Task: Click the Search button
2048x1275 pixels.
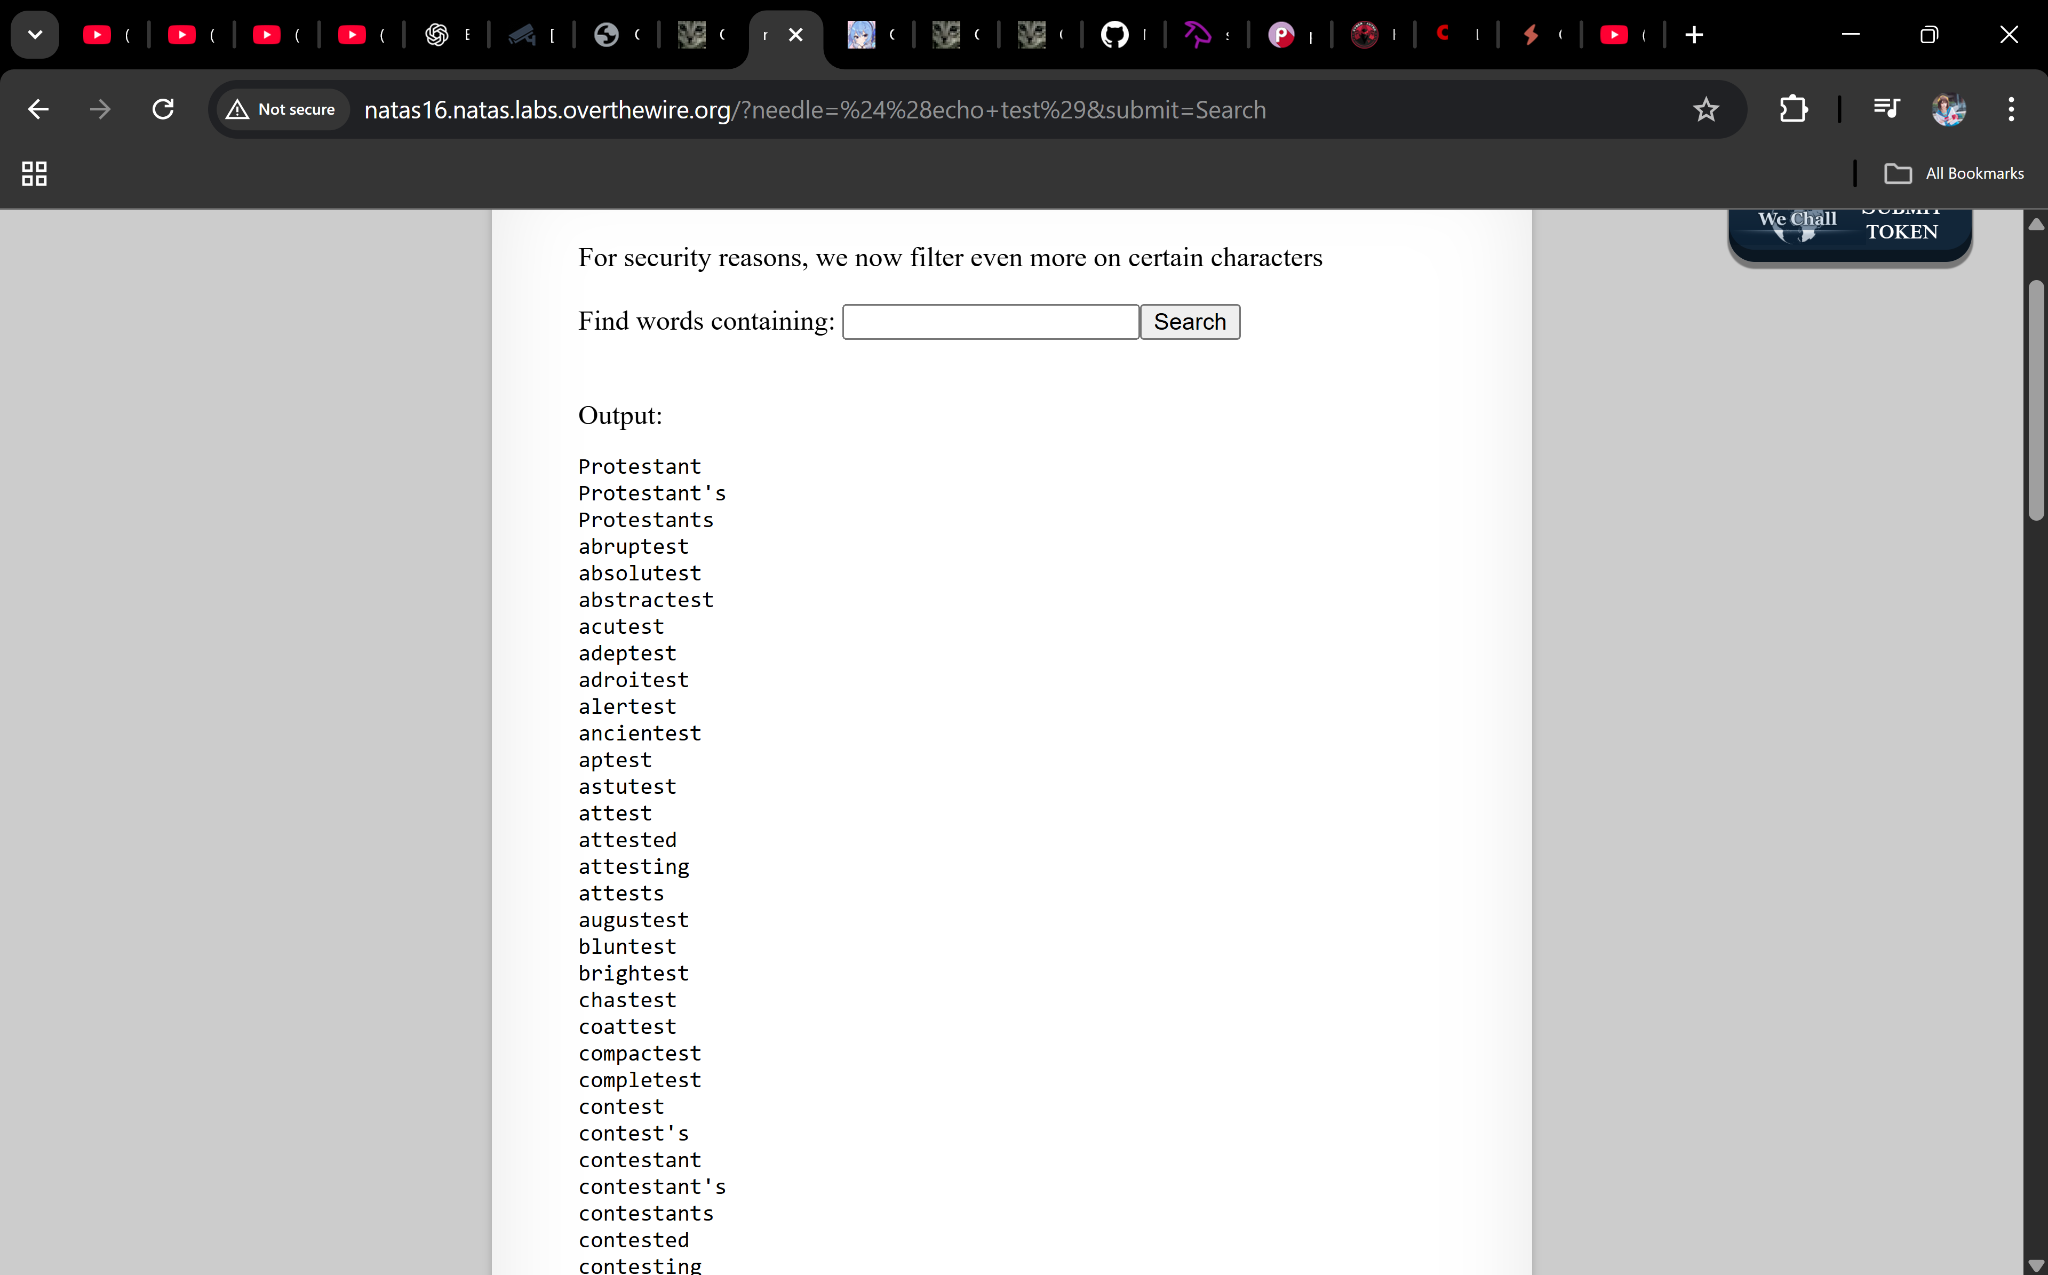Action: (1189, 322)
